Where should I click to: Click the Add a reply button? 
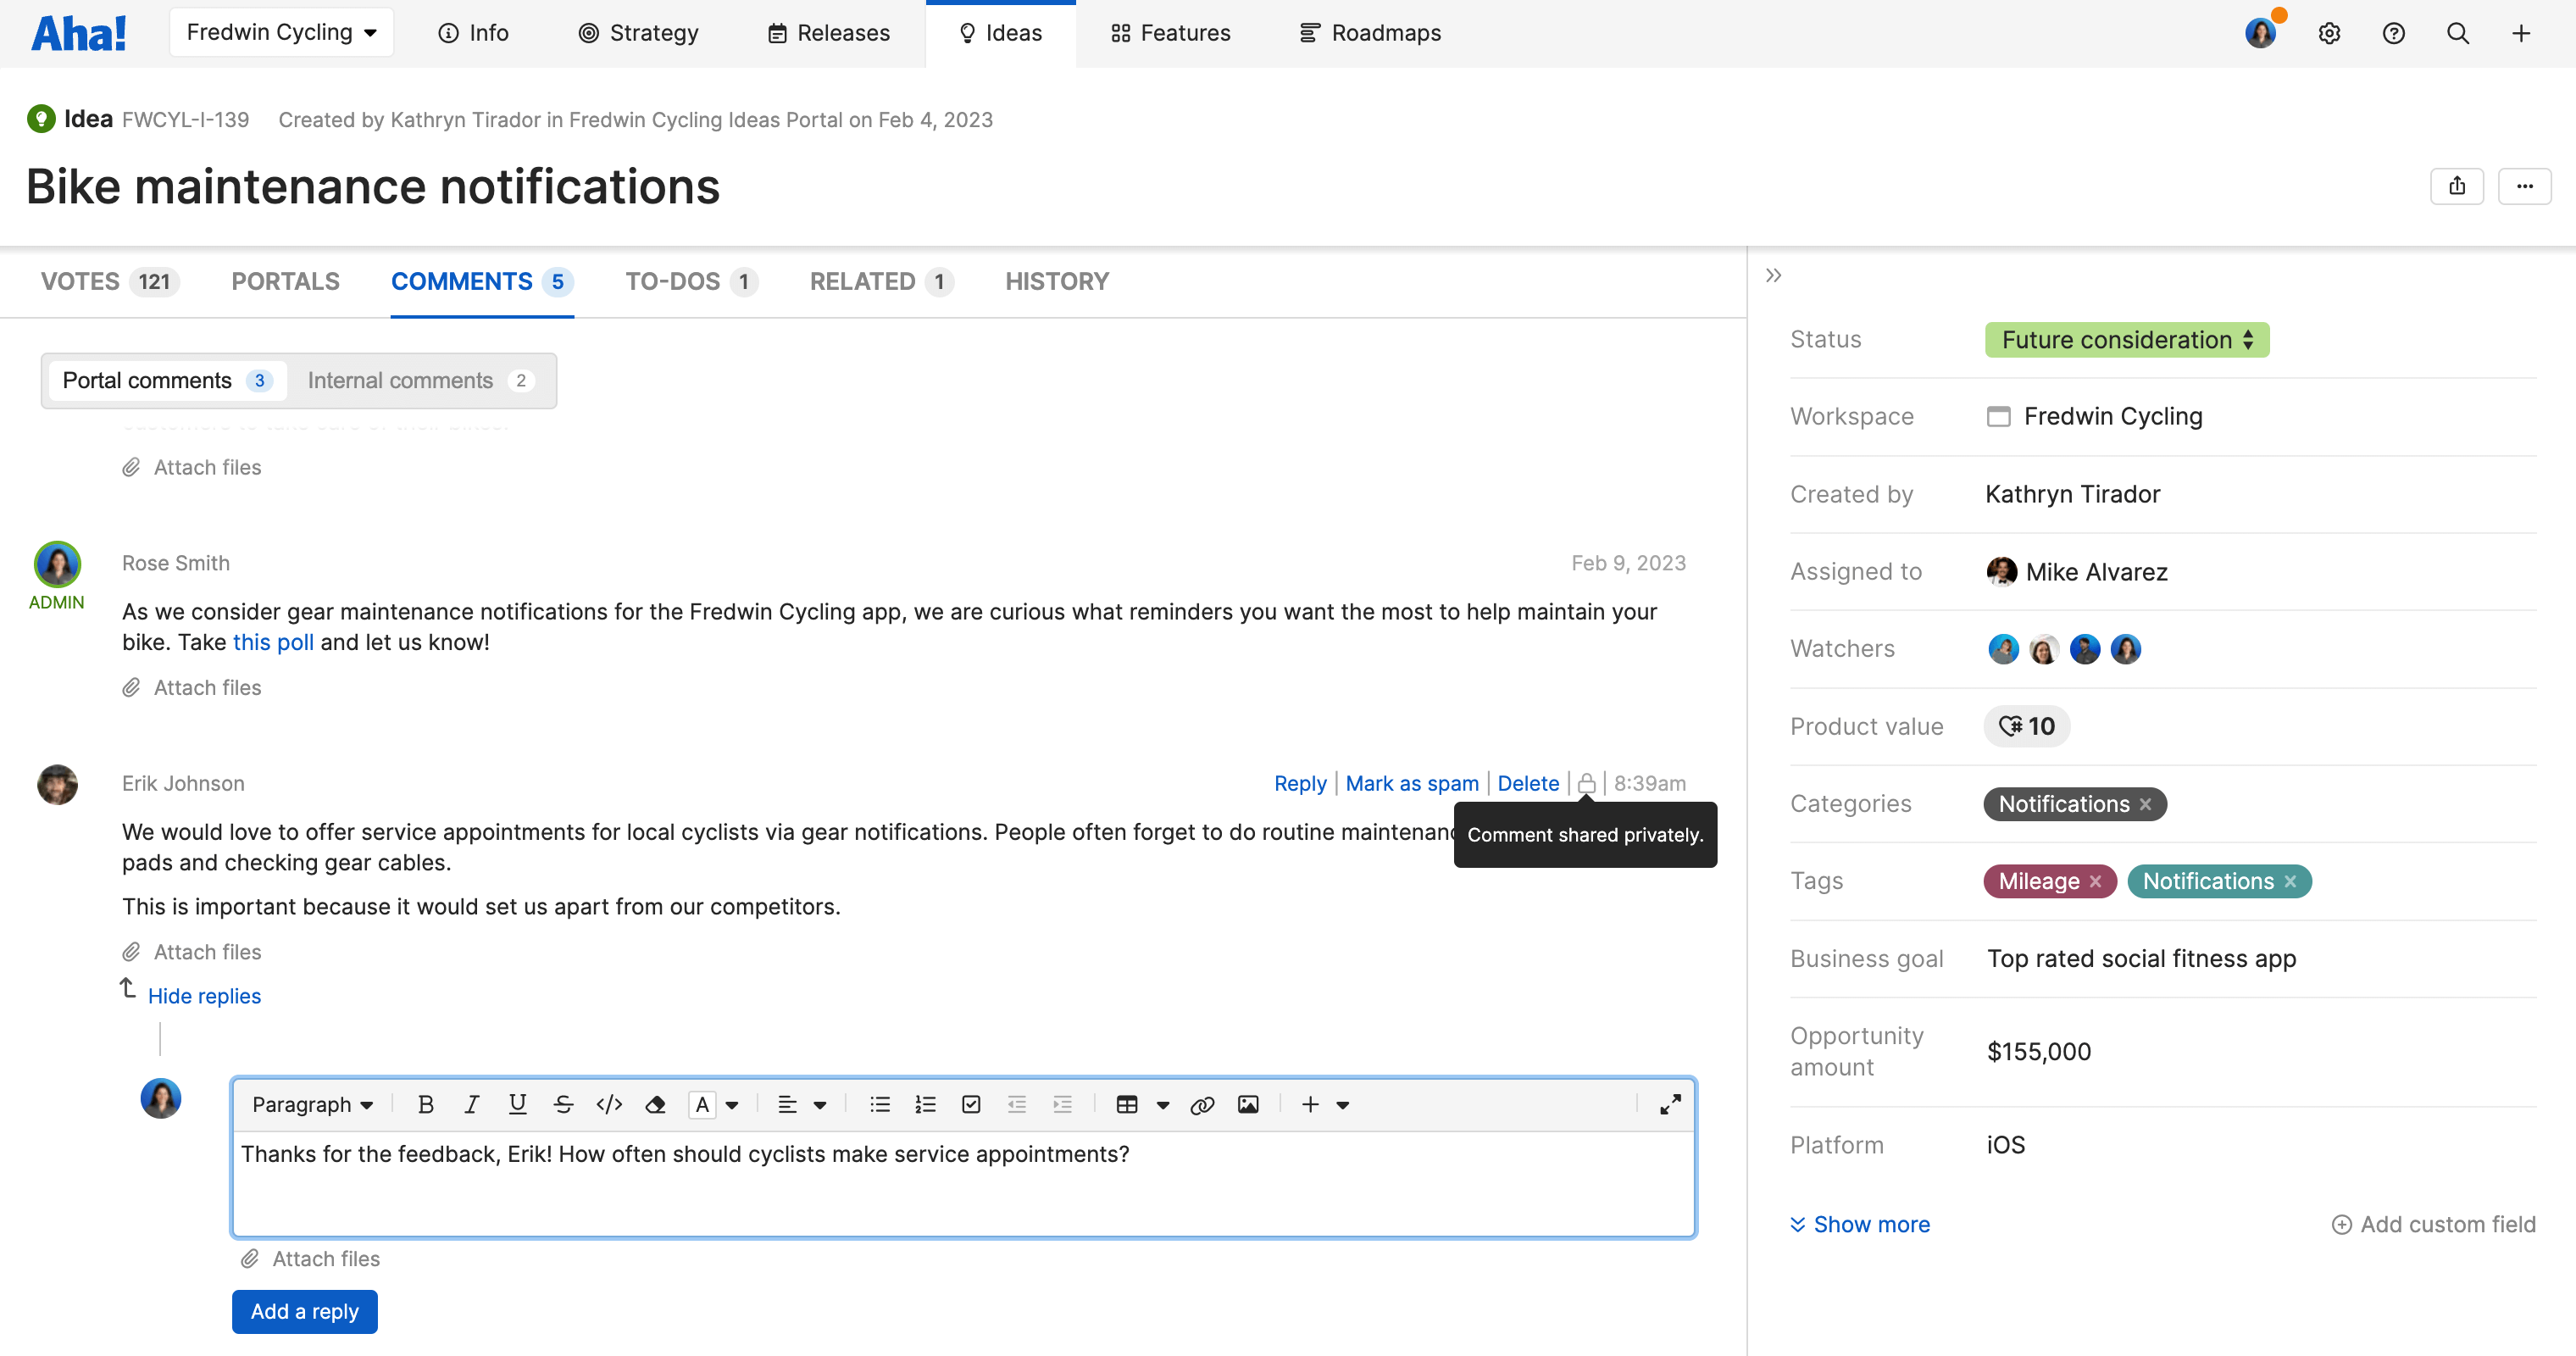(x=304, y=1311)
